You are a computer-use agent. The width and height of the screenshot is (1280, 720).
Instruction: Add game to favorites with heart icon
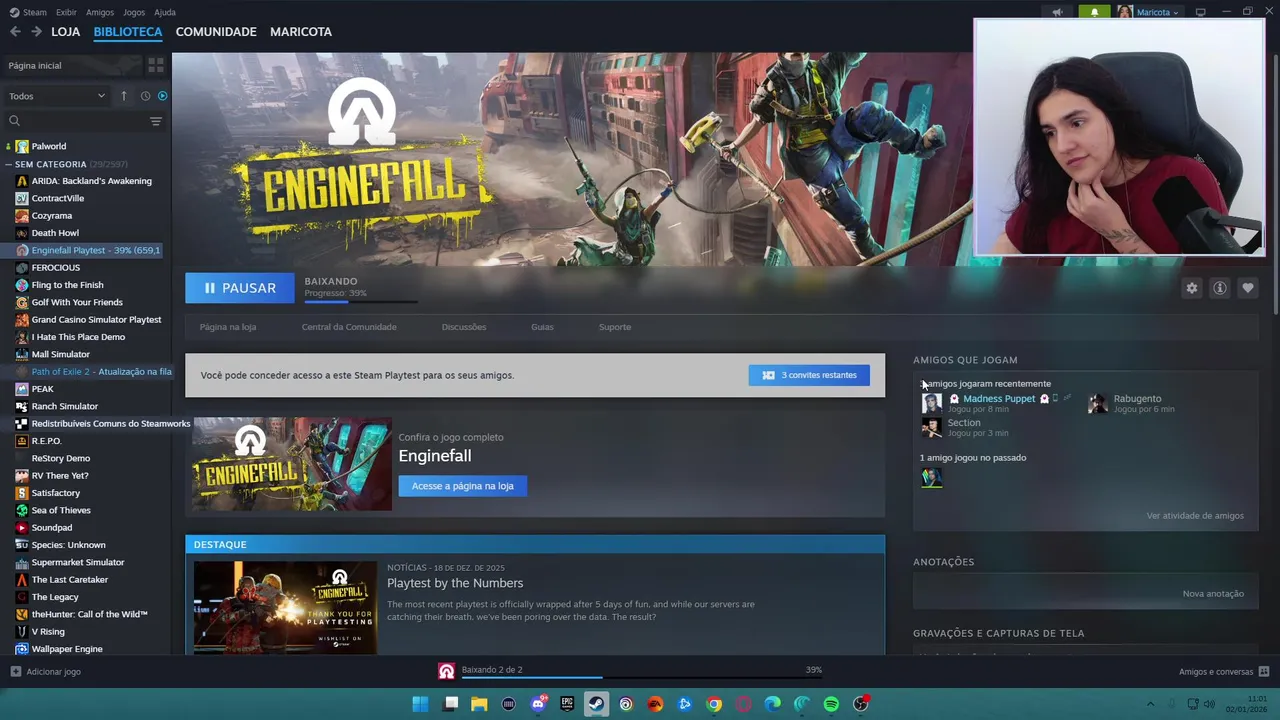tap(1248, 288)
